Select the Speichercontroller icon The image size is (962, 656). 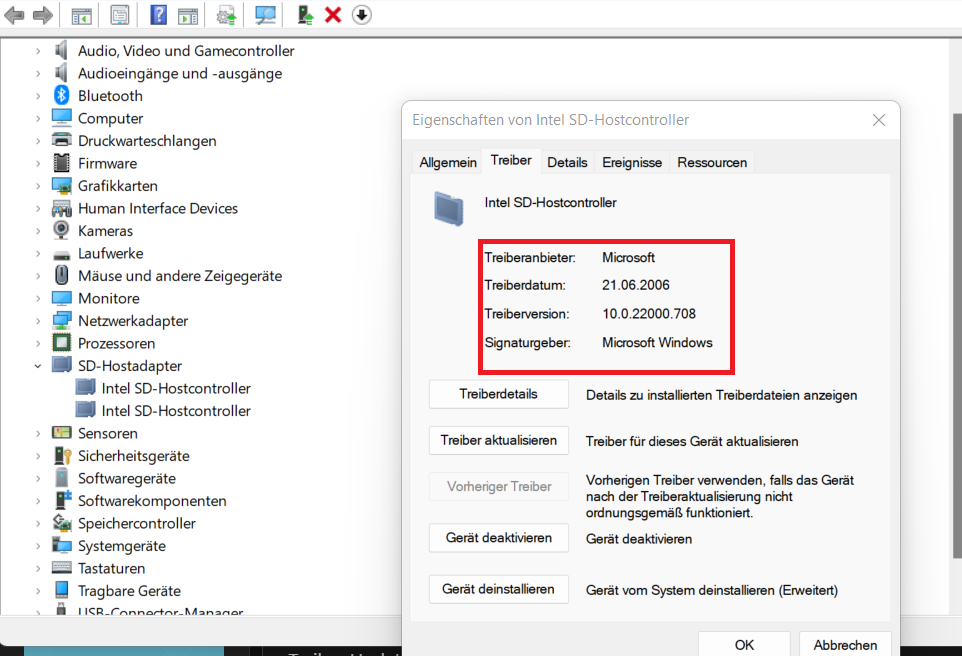coord(61,523)
